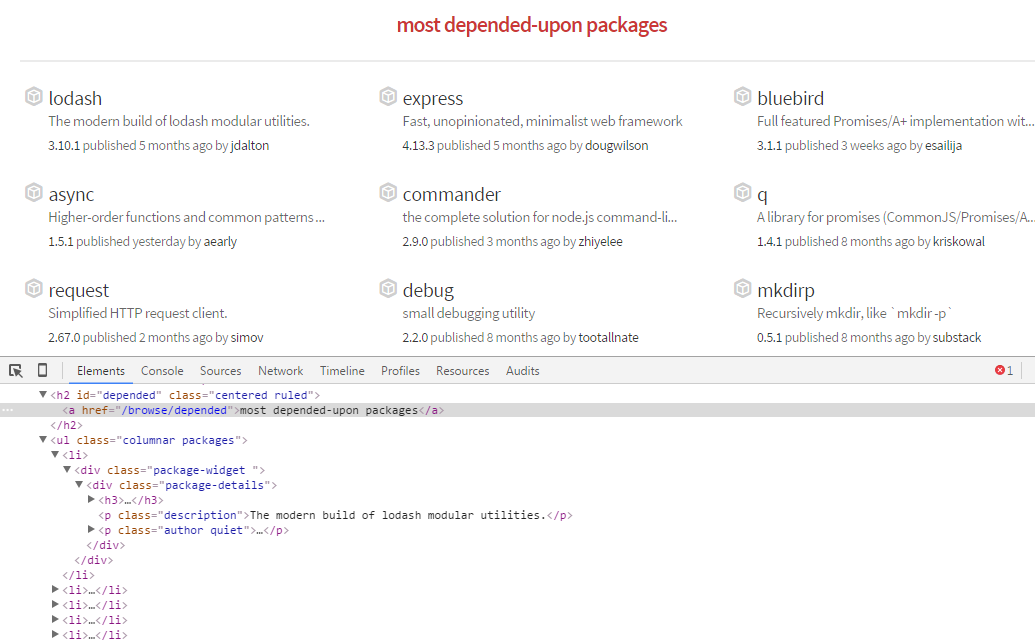Toggle device mode in DevTools toolbar
The height and width of the screenshot is (644, 1035).
tap(40, 370)
